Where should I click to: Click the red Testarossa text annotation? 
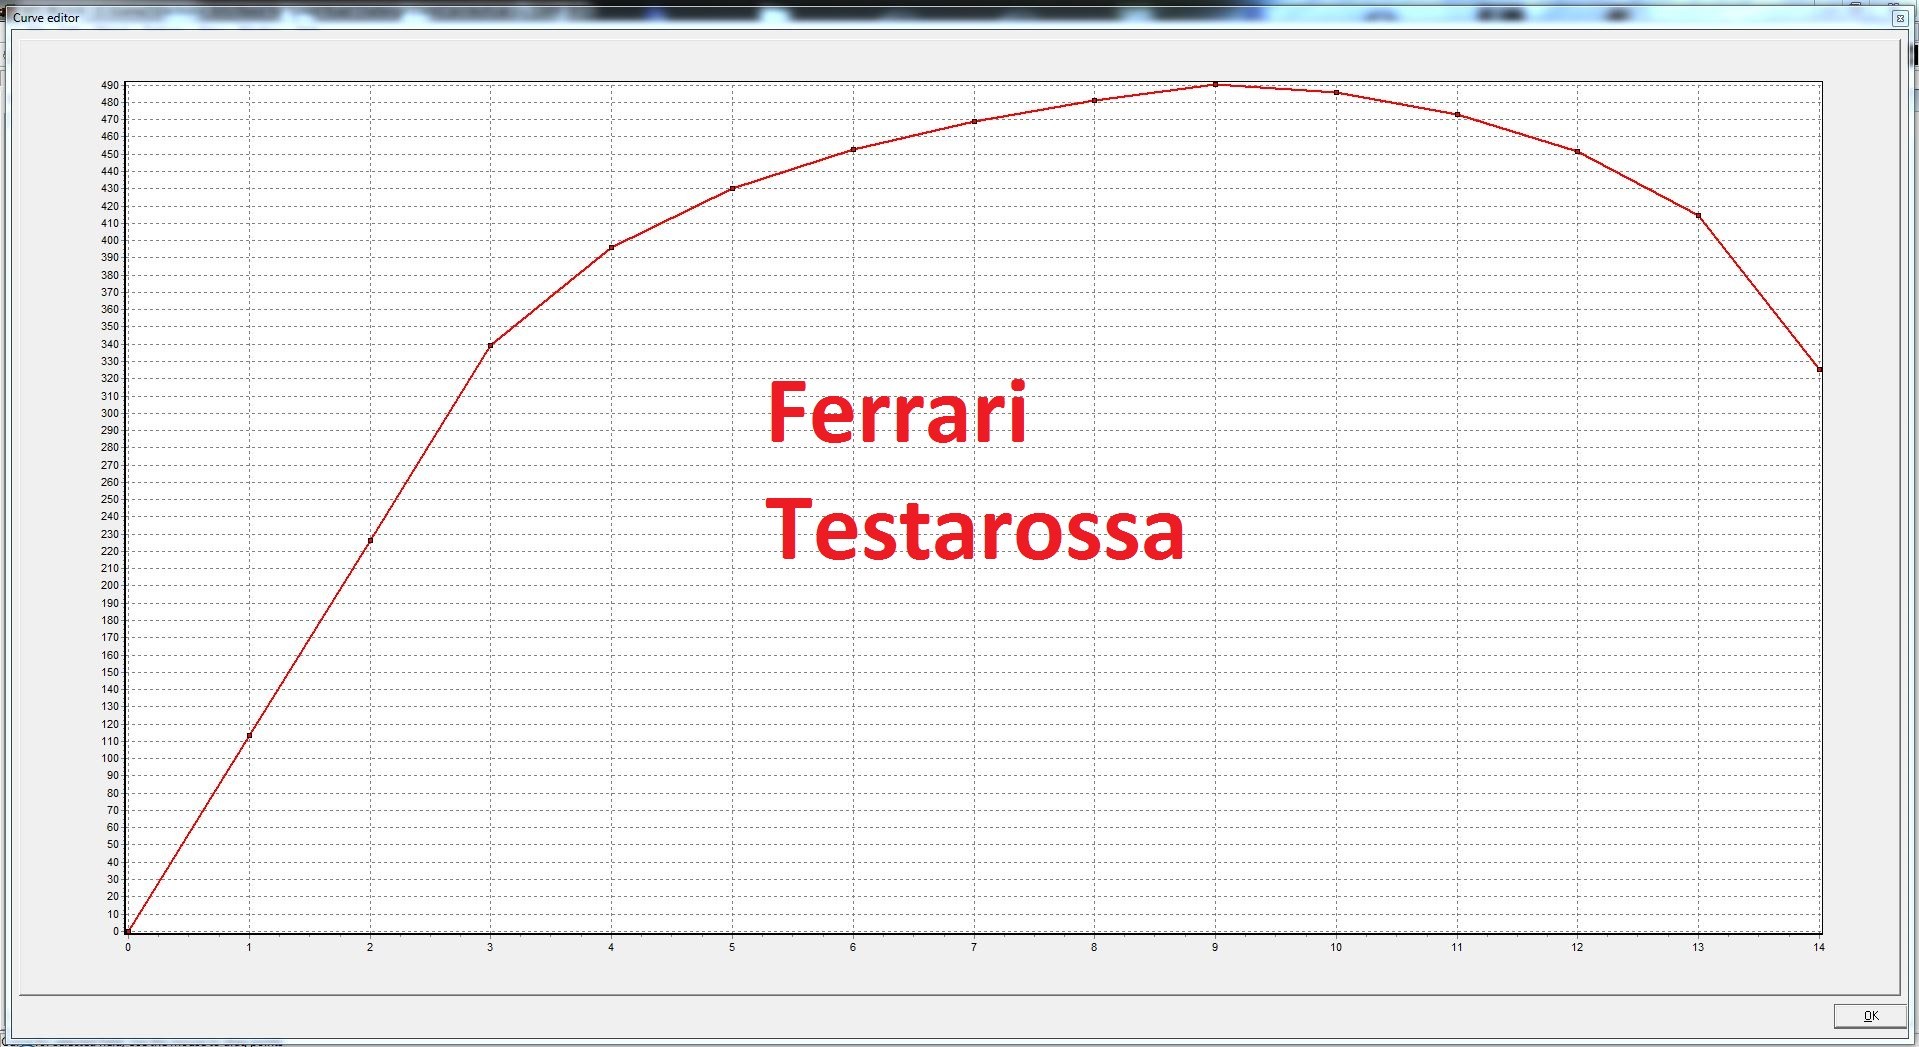pos(975,529)
